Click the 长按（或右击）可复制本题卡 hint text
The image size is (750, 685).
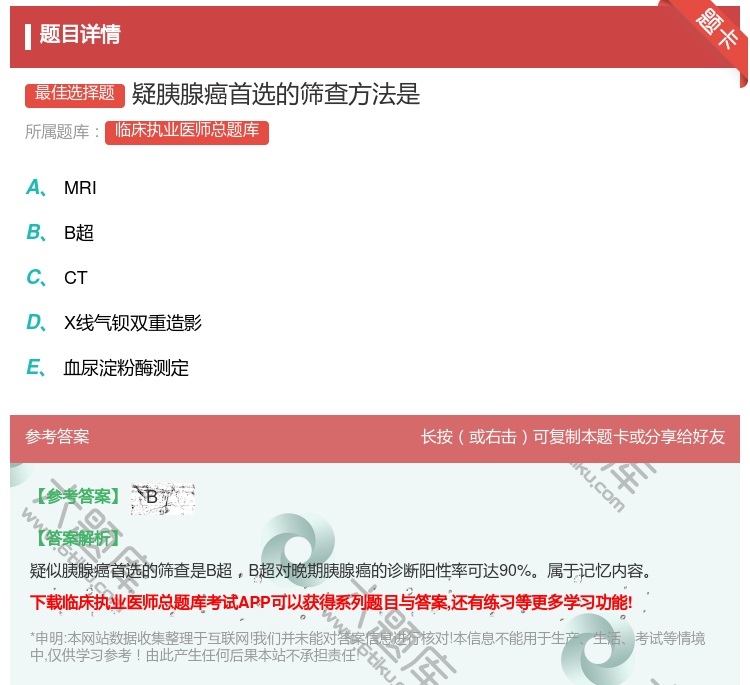click(x=573, y=437)
